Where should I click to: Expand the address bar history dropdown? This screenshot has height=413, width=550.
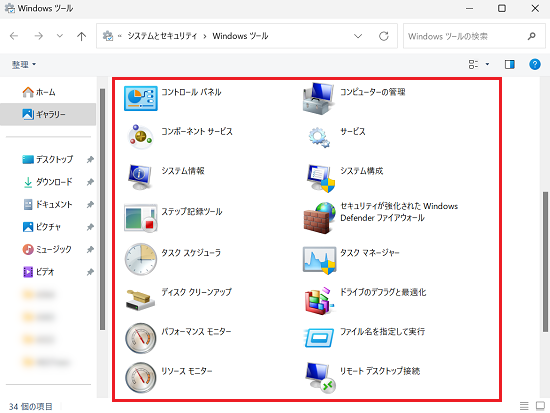(x=358, y=36)
